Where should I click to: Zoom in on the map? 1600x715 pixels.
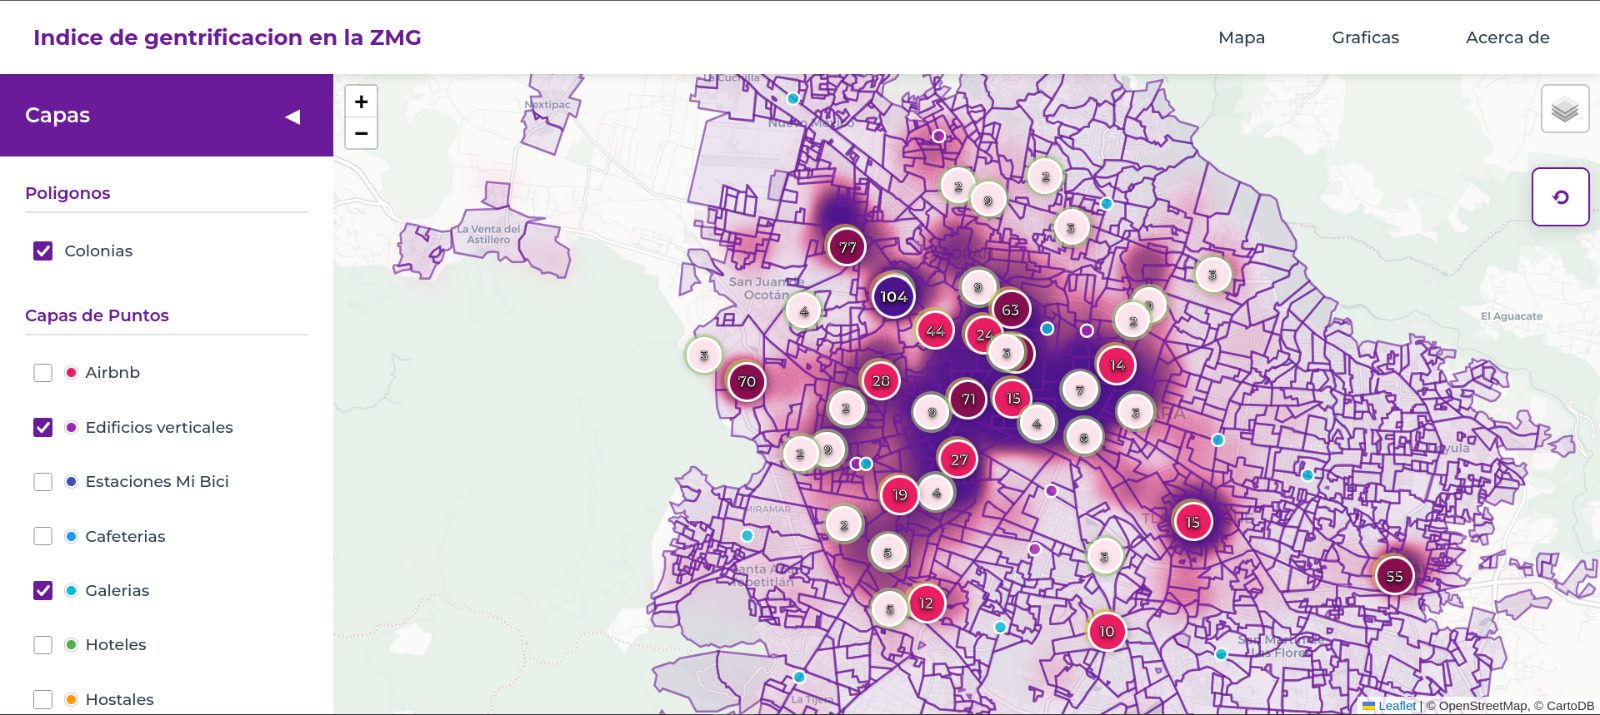click(x=361, y=101)
